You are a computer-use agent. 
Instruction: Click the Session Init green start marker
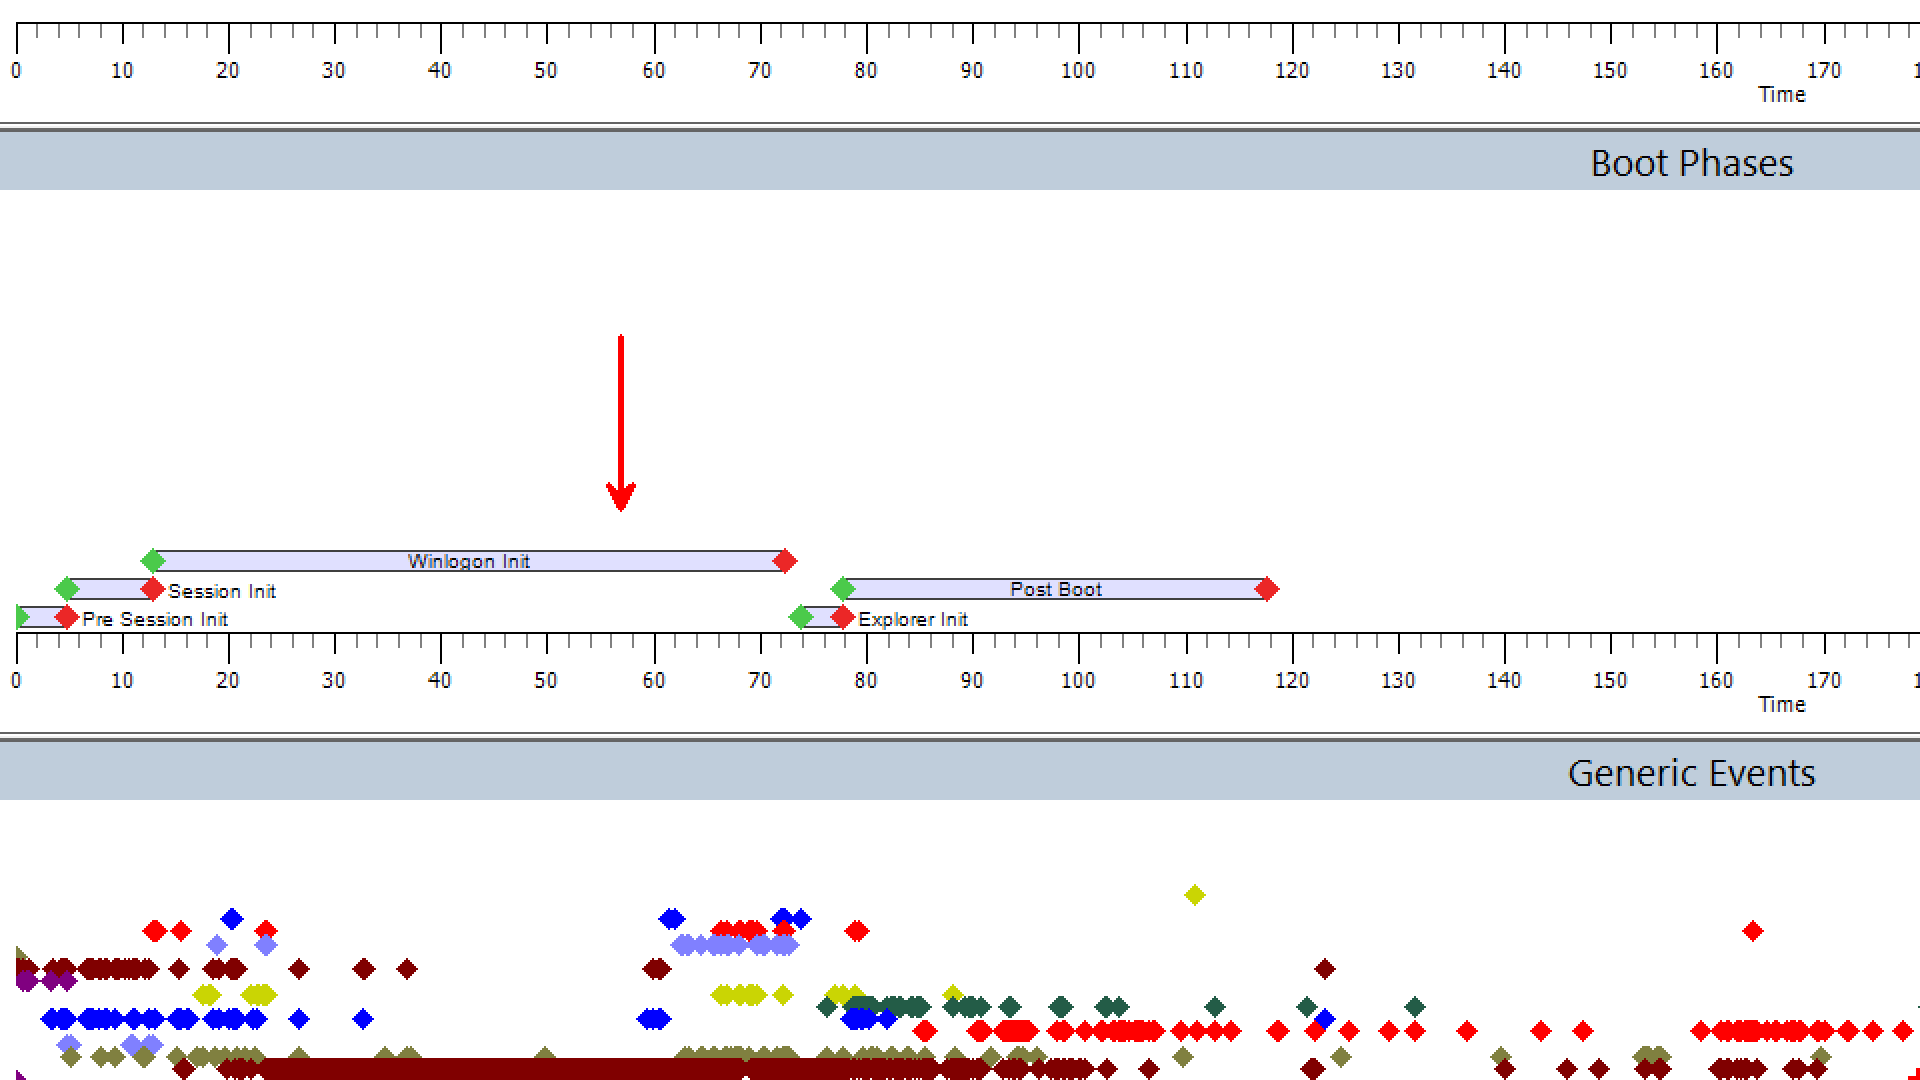pos(67,589)
